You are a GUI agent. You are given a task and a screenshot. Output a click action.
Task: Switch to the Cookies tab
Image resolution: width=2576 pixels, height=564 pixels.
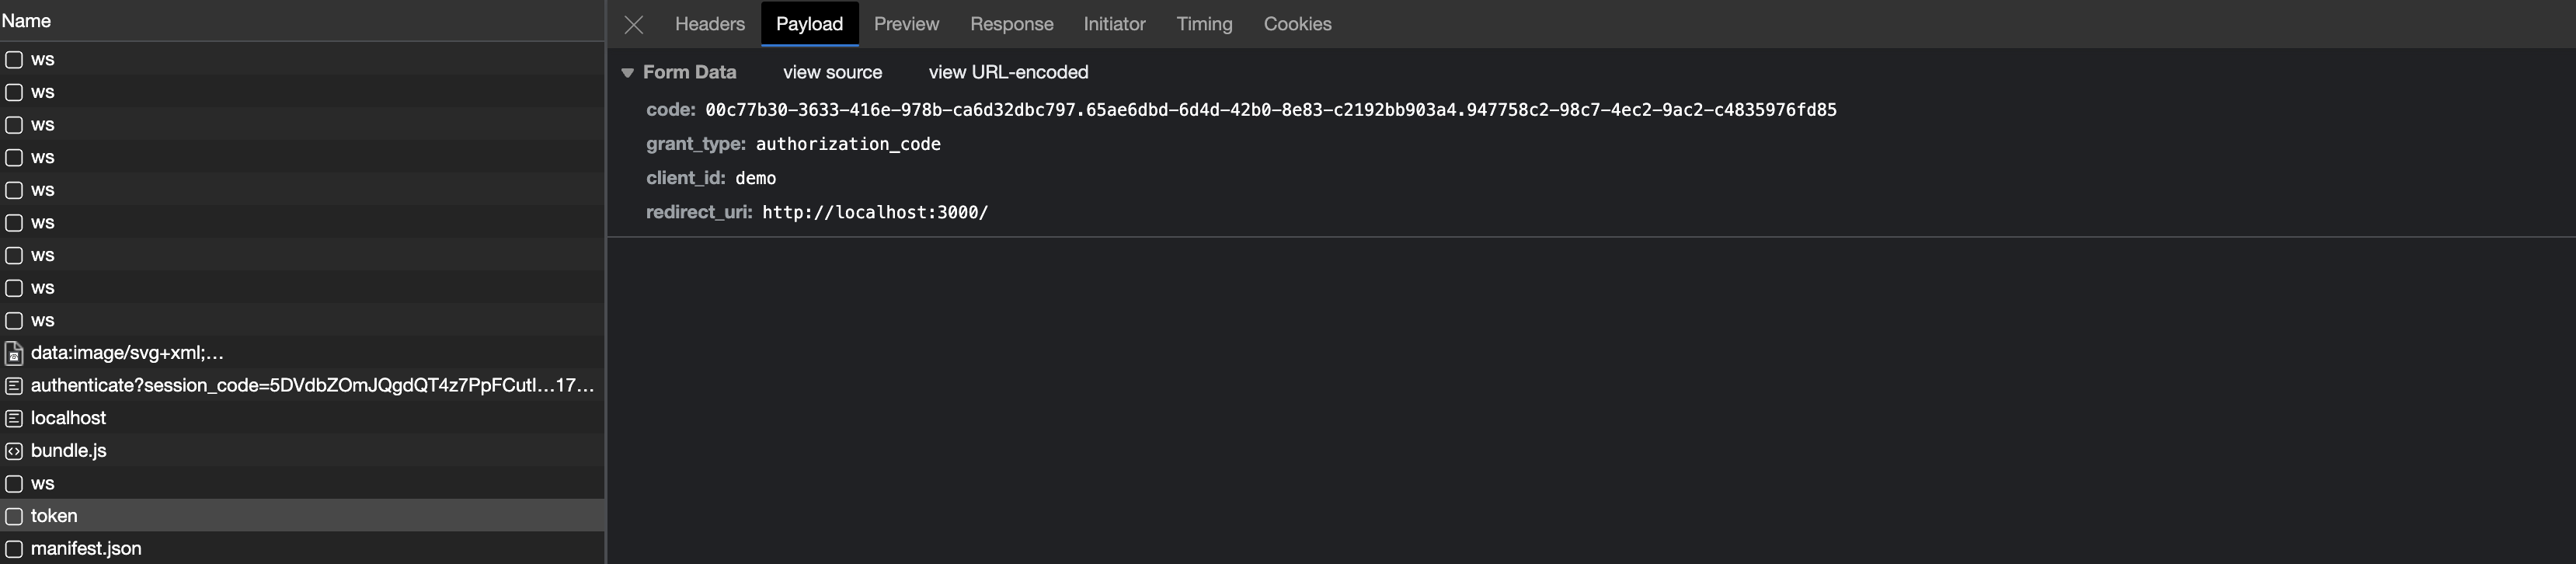click(x=1297, y=24)
